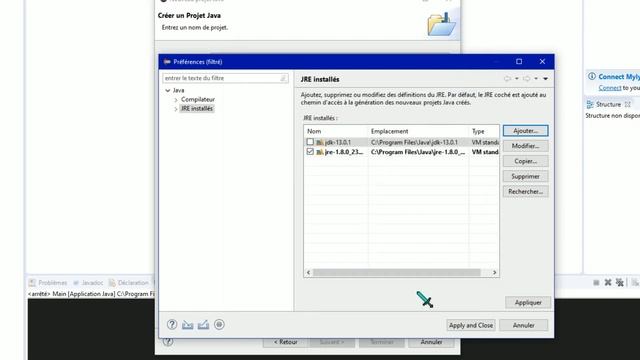The height and width of the screenshot is (360, 640).
Task: Click the help icon in project wizard
Action: (x=168, y=342)
